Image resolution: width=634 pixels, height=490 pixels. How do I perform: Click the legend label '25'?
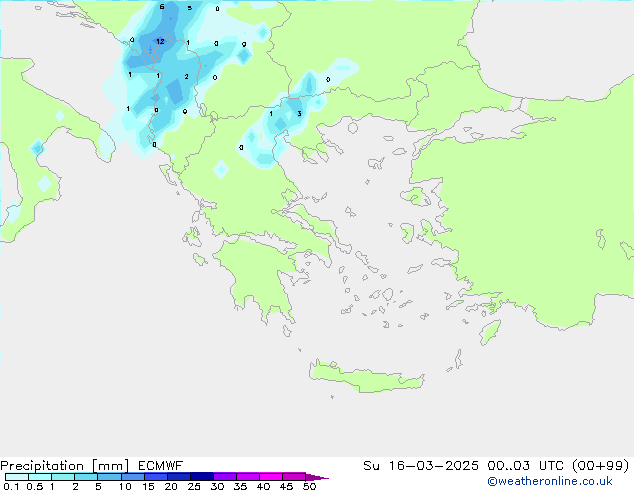[x=194, y=486]
